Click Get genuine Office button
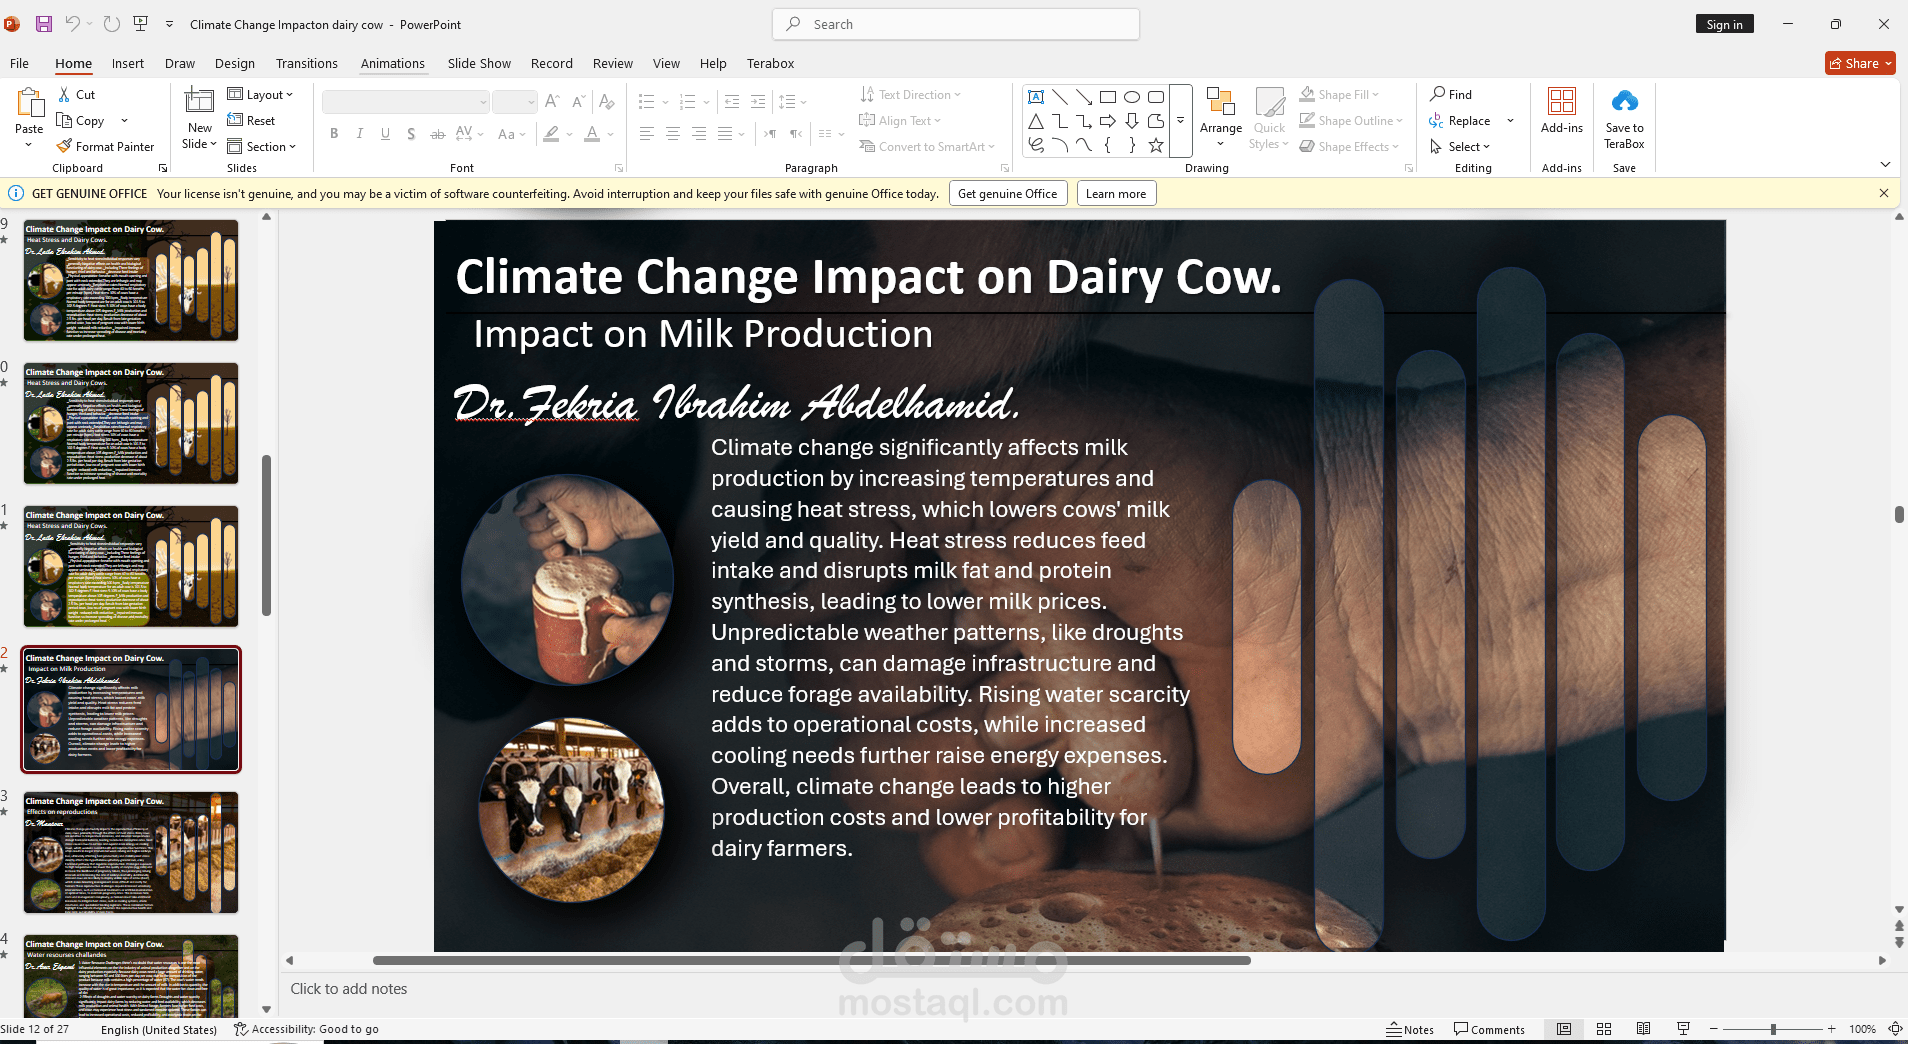 [1007, 194]
